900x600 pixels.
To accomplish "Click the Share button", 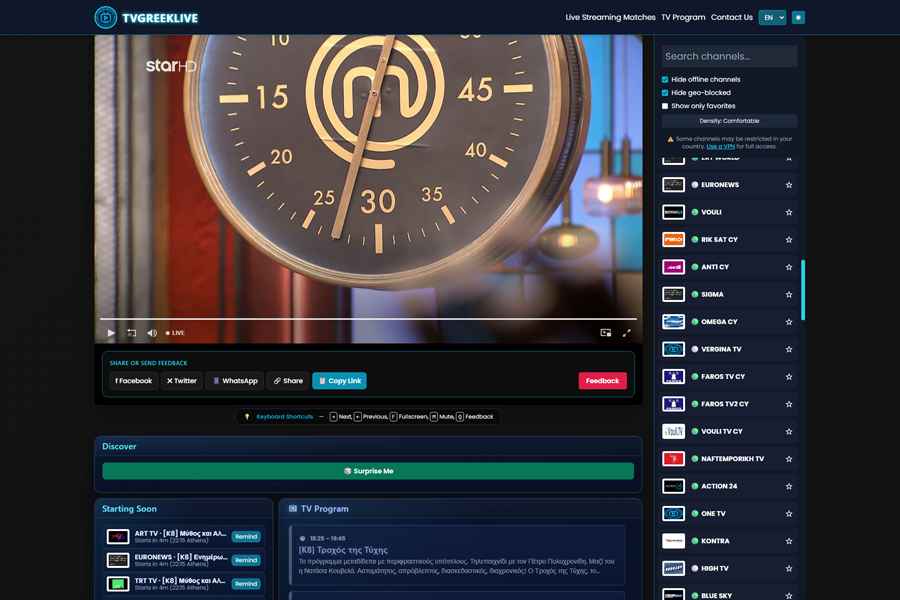I will click(288, 381).
